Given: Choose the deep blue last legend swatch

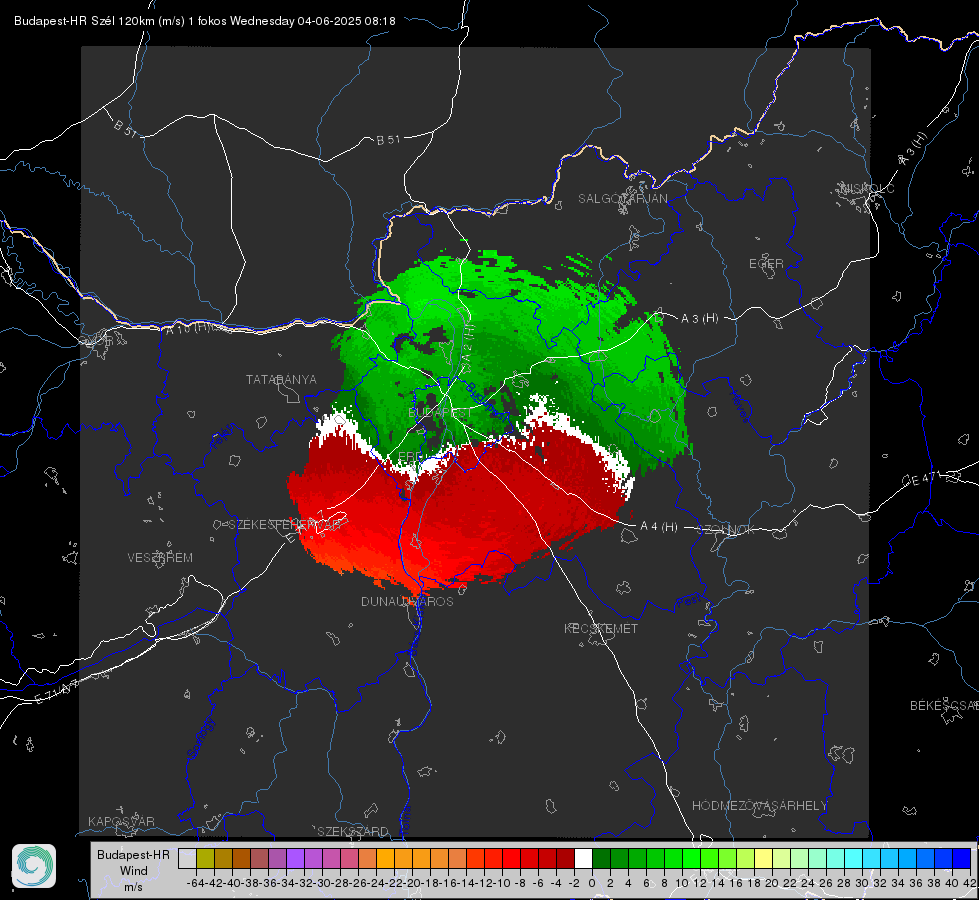Looking at the screenshot, I should click(962, 858).
